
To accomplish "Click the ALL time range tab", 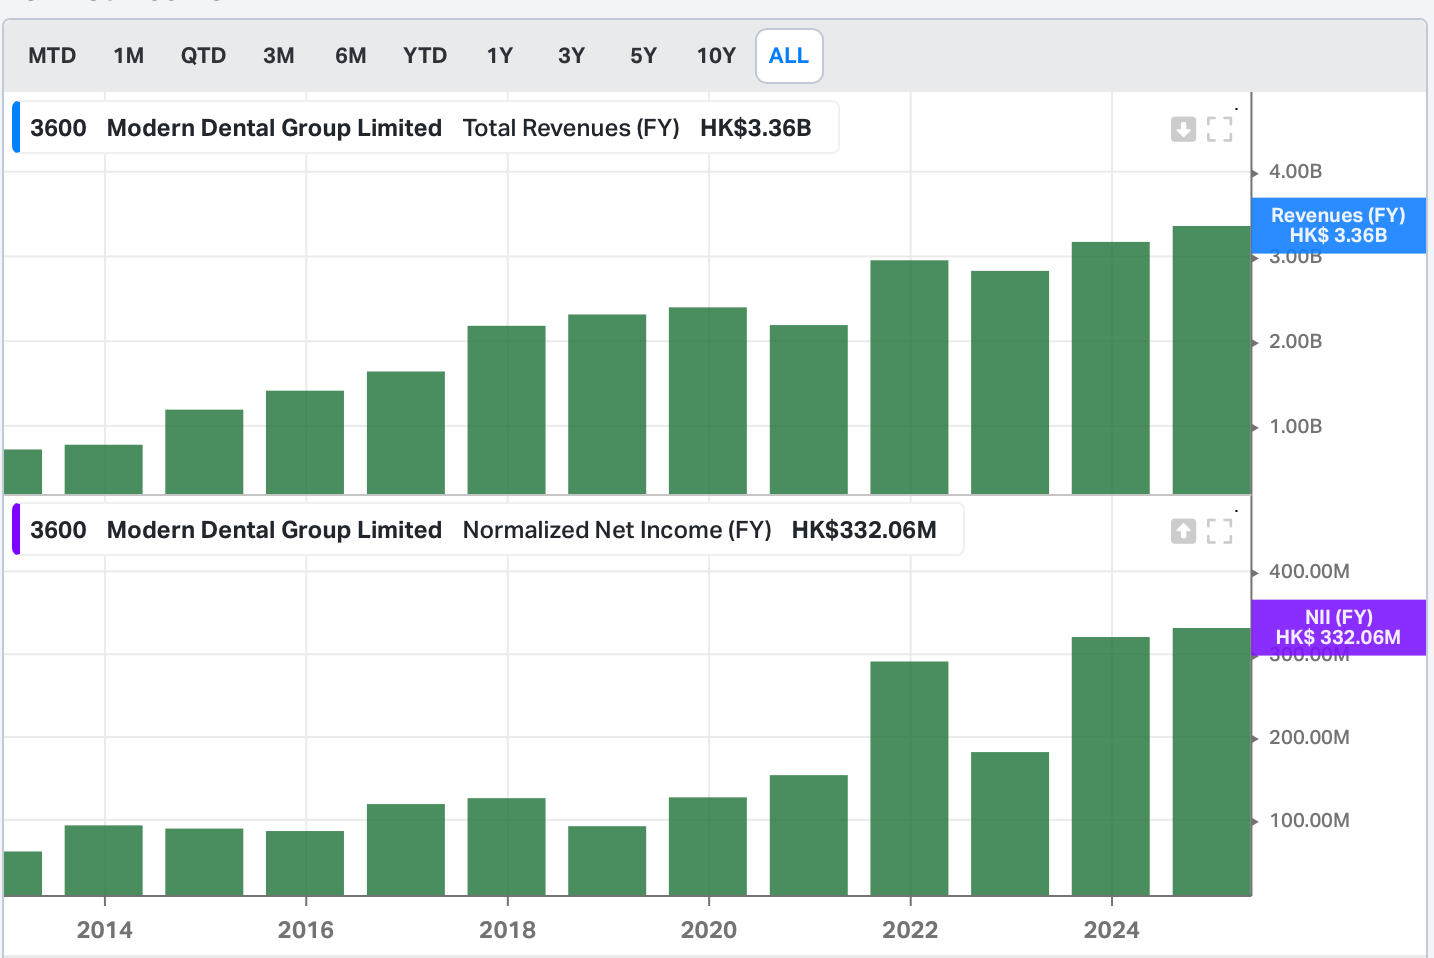I will (789, 56).
